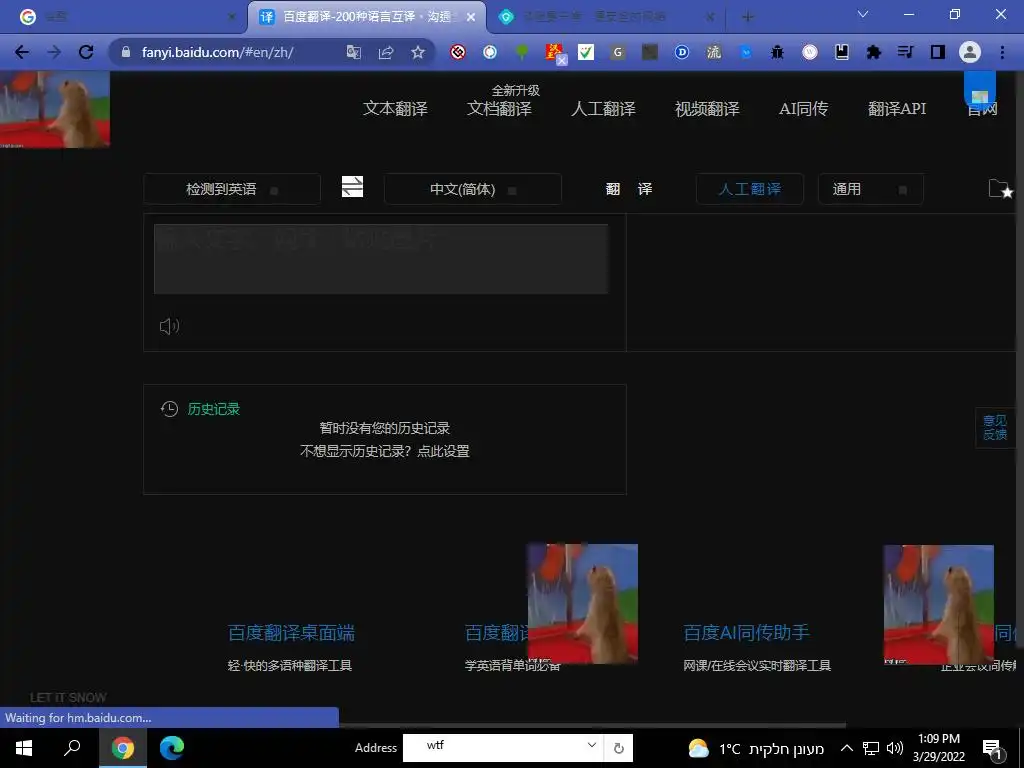The width and height of the screenshot is (1024, 768).
Task: Open Chrome's three-dot menu
Action: (x=1002, y=52)
